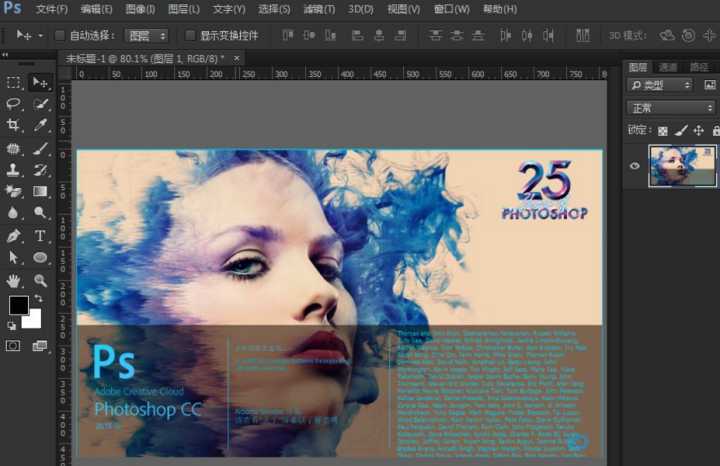Click the 3D roll mode icon
The image size is (720, 466).
[x=688, y=35]
